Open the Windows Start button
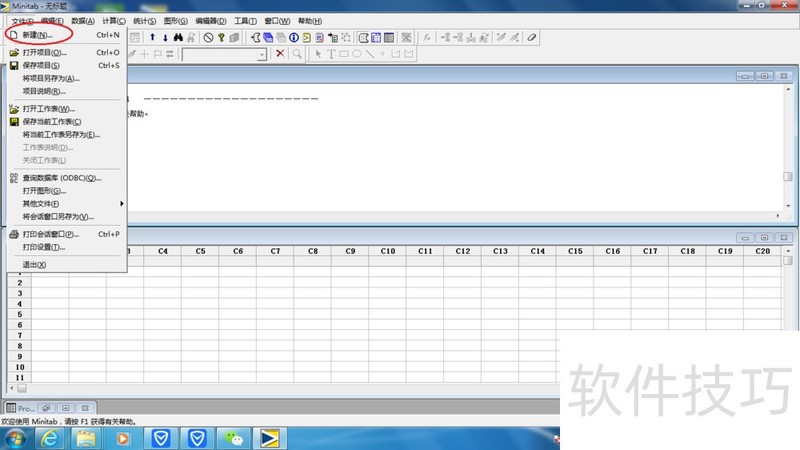The image size is (800, 450). (x=15, y=438)
